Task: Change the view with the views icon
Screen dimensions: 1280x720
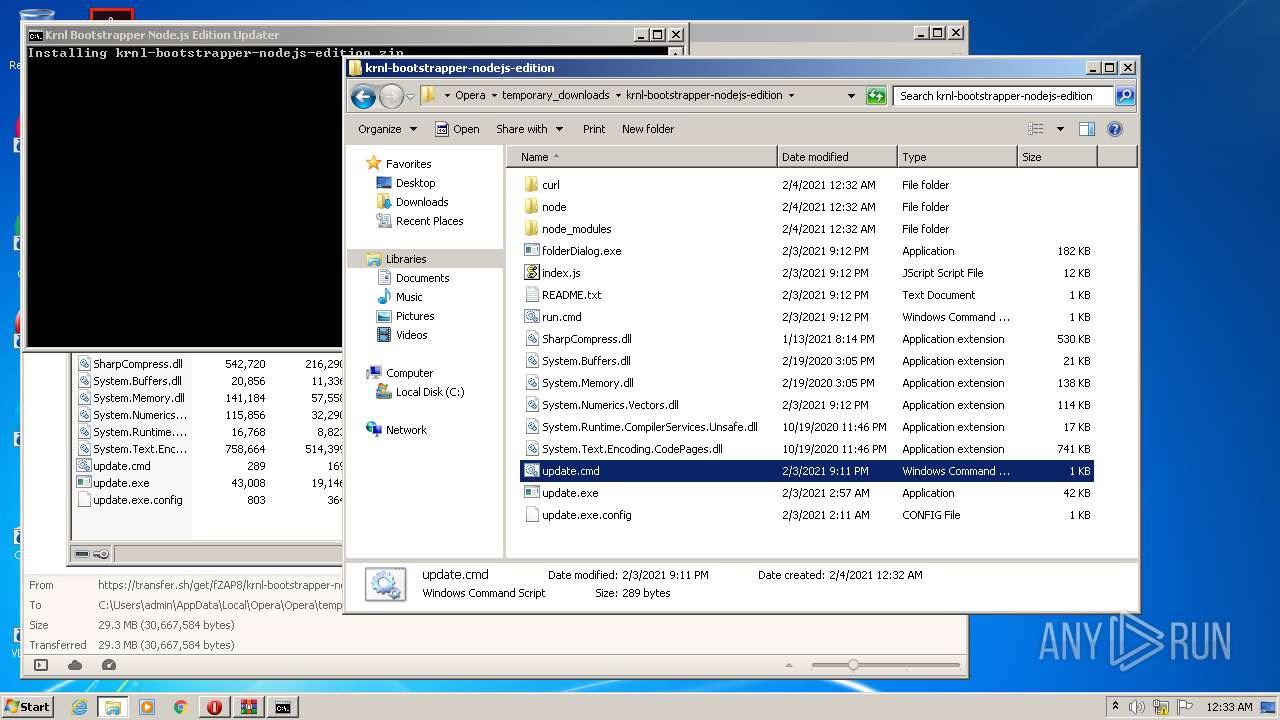Action: coord(1036,129)
